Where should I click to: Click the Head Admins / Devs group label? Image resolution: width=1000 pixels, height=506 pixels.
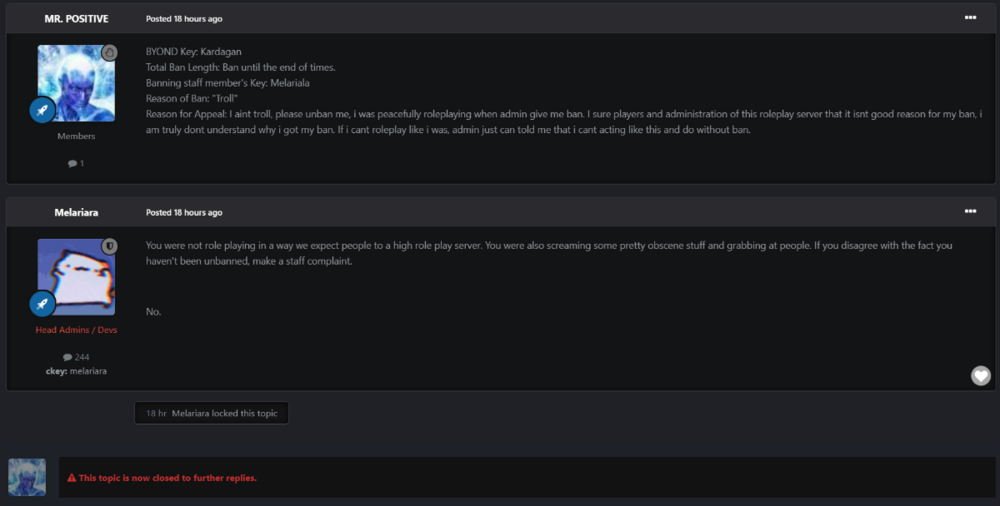tap(76, 330)
